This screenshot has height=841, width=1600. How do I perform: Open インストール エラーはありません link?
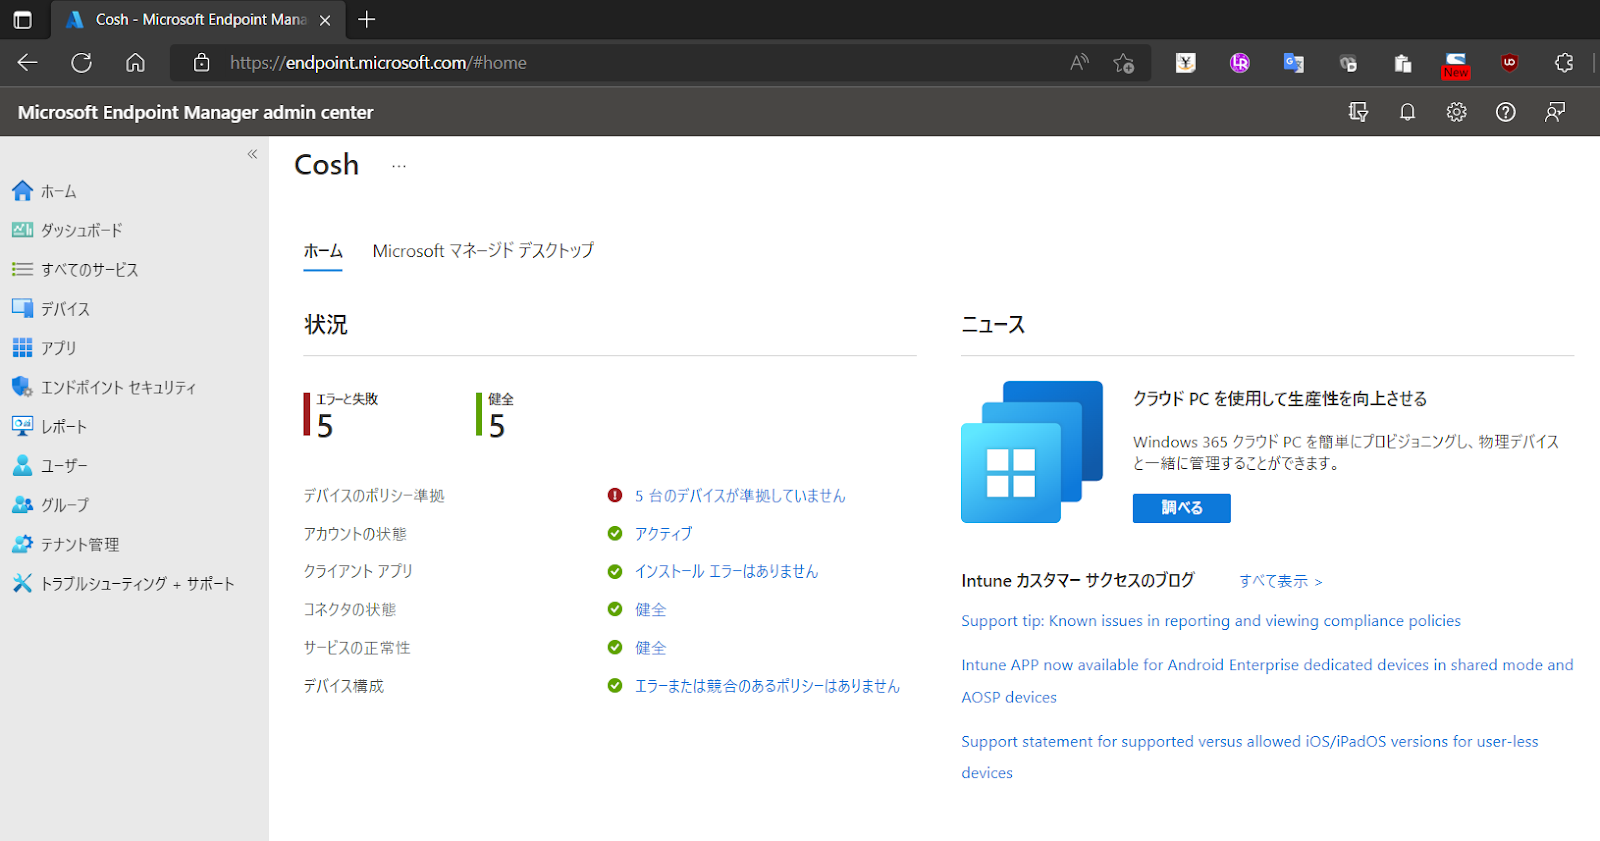[x=726, y=571]
